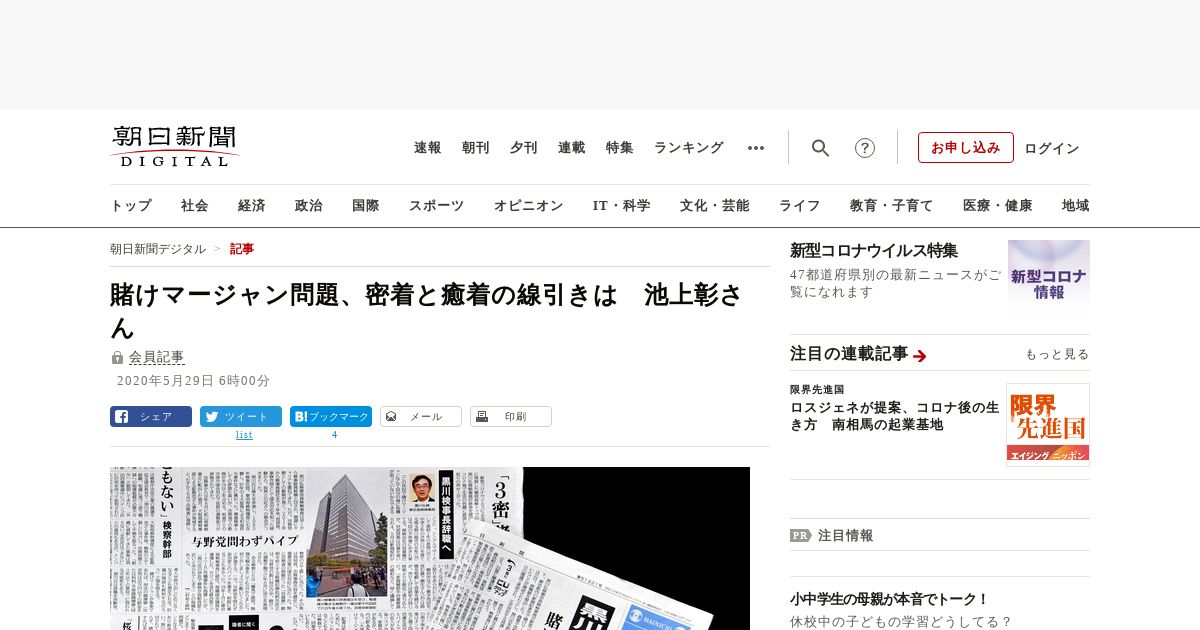Viewport: 1200px width, 630px height.
Task: Click the lock icon beside 会員記事
Action: pyautogui.click(x=117, y=357)
